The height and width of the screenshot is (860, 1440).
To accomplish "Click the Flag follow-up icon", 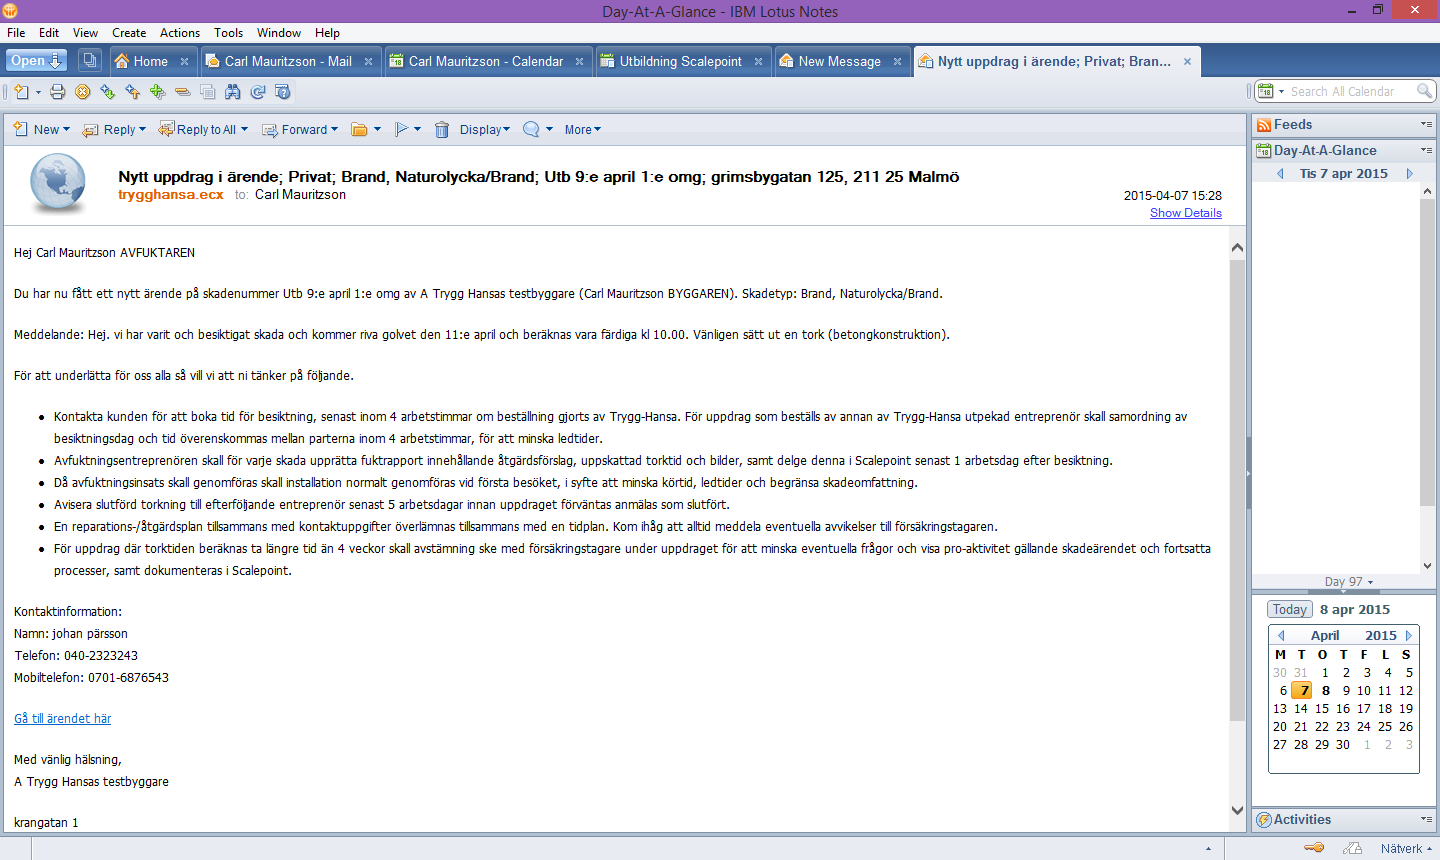I will pos(401,130).
